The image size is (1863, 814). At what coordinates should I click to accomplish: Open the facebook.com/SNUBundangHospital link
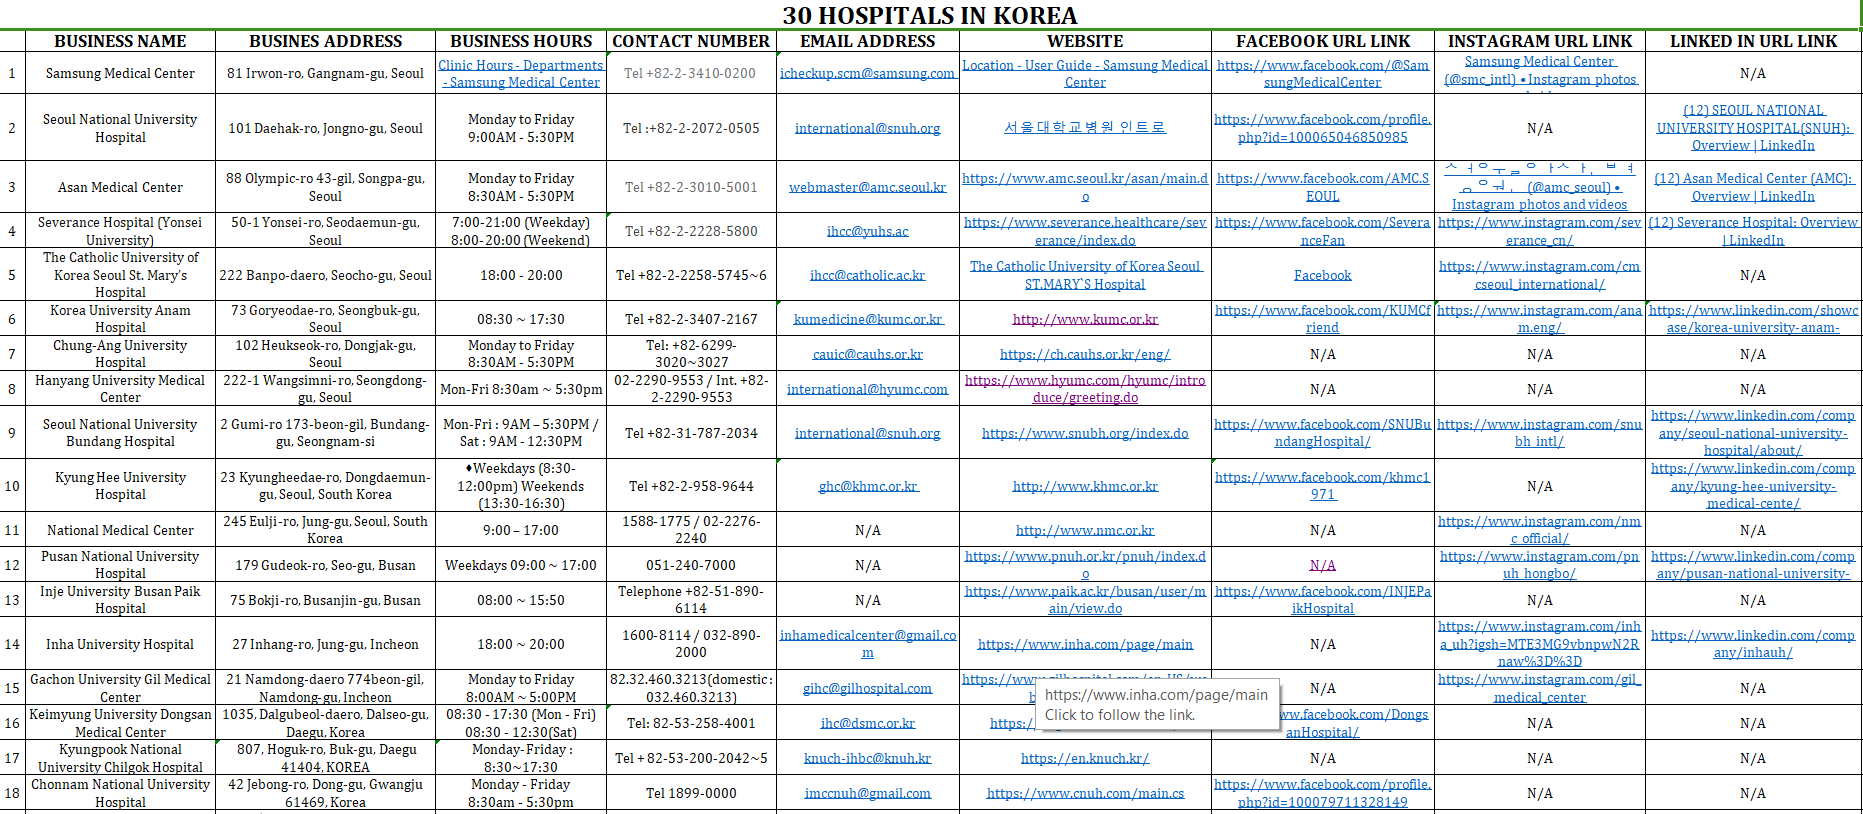tap(1323, 433)
